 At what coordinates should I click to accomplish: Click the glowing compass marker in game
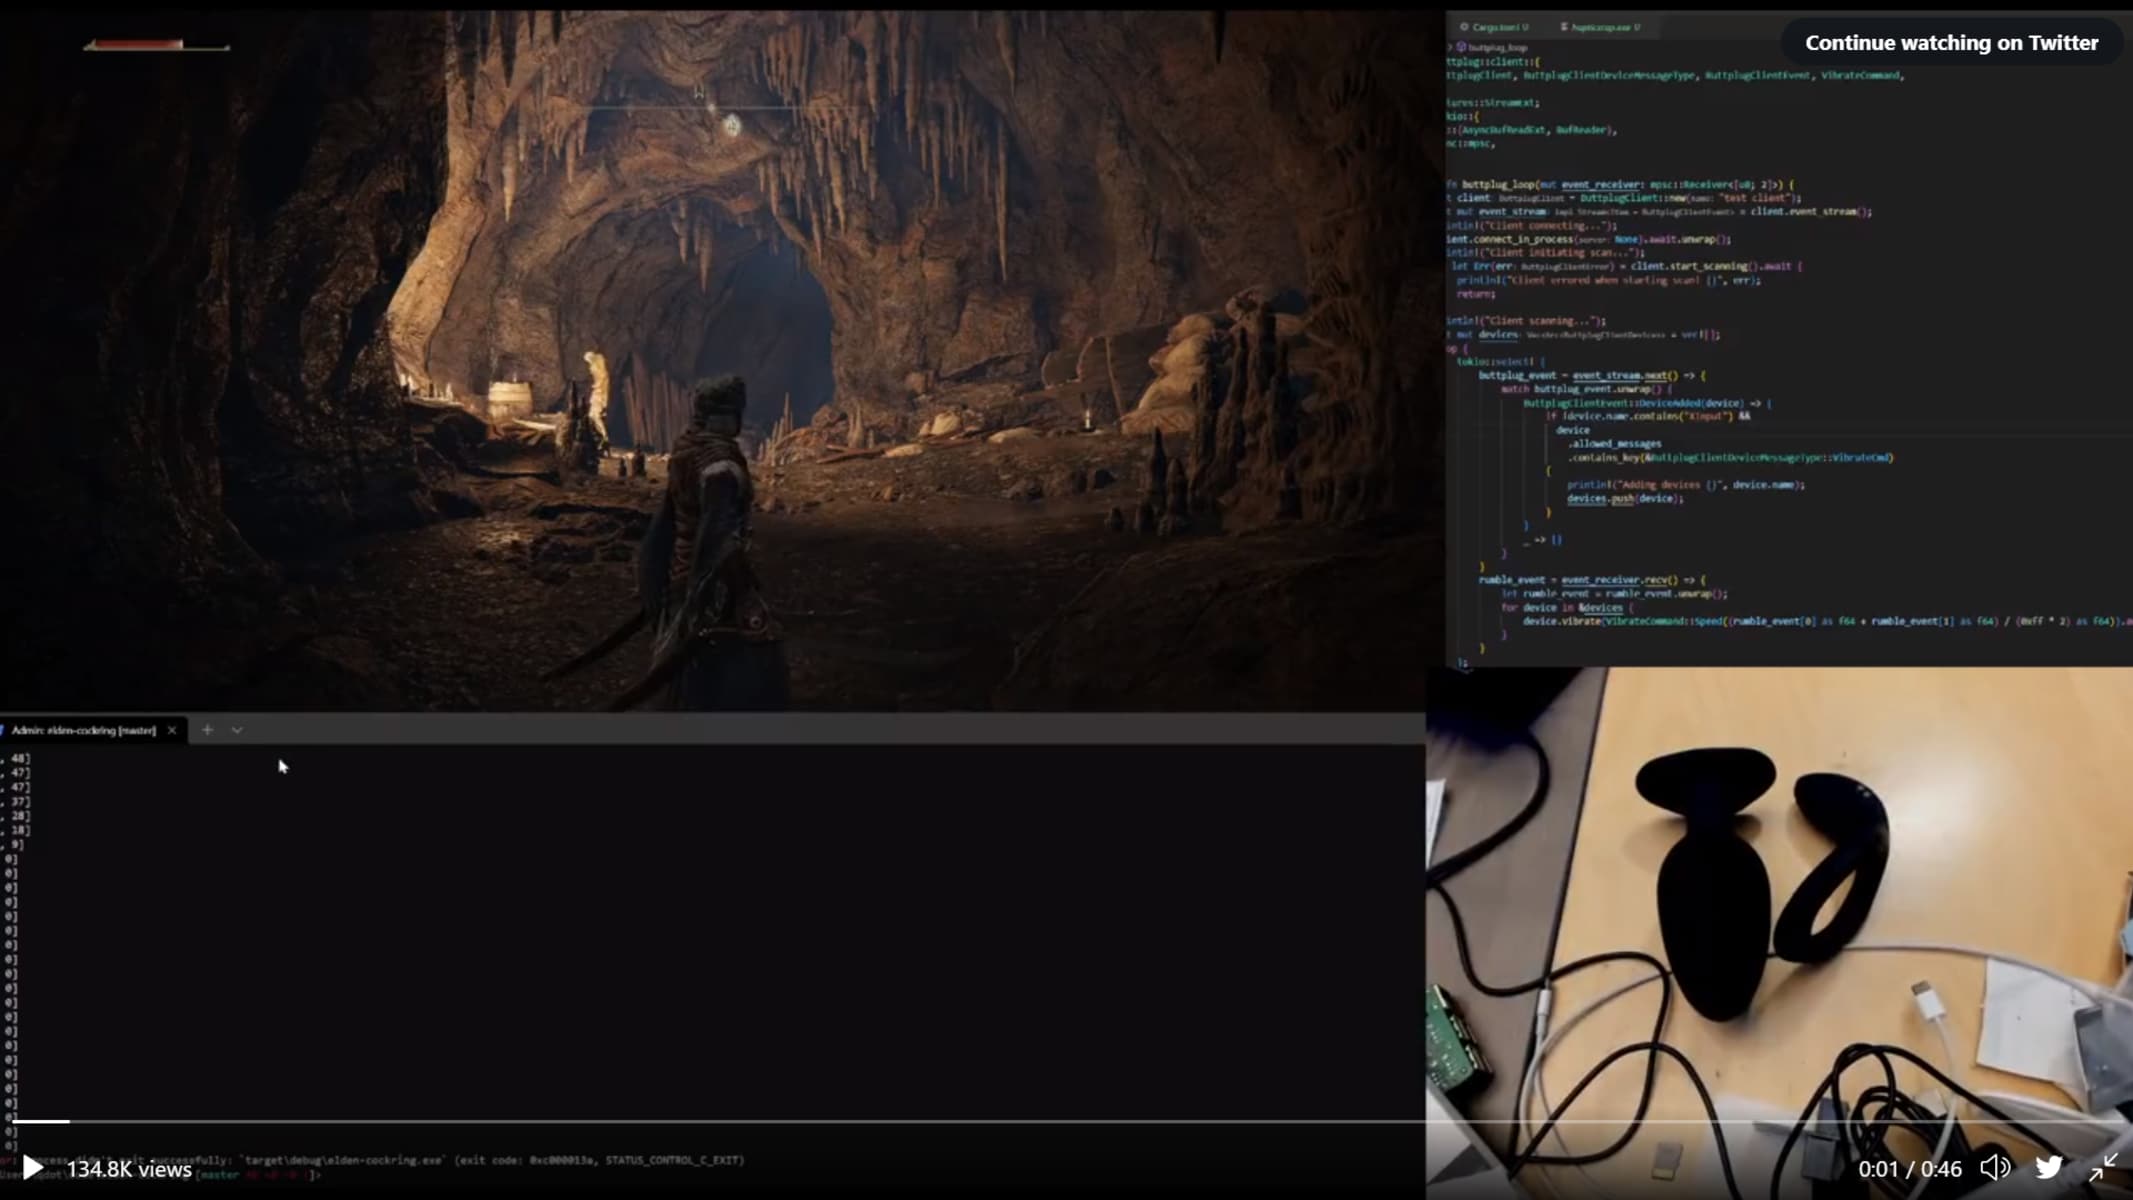click(731, 125)
